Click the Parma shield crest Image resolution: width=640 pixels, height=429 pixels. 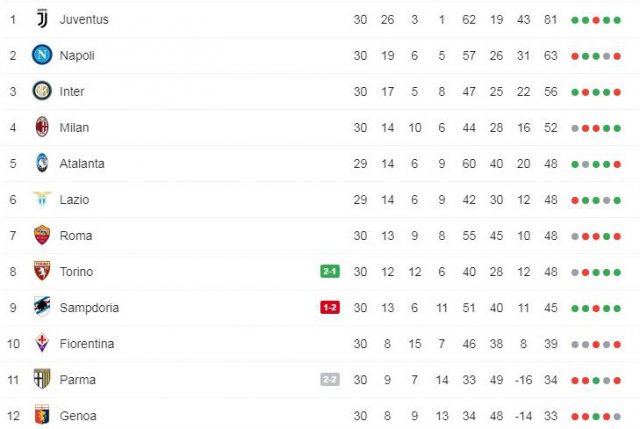42,379
